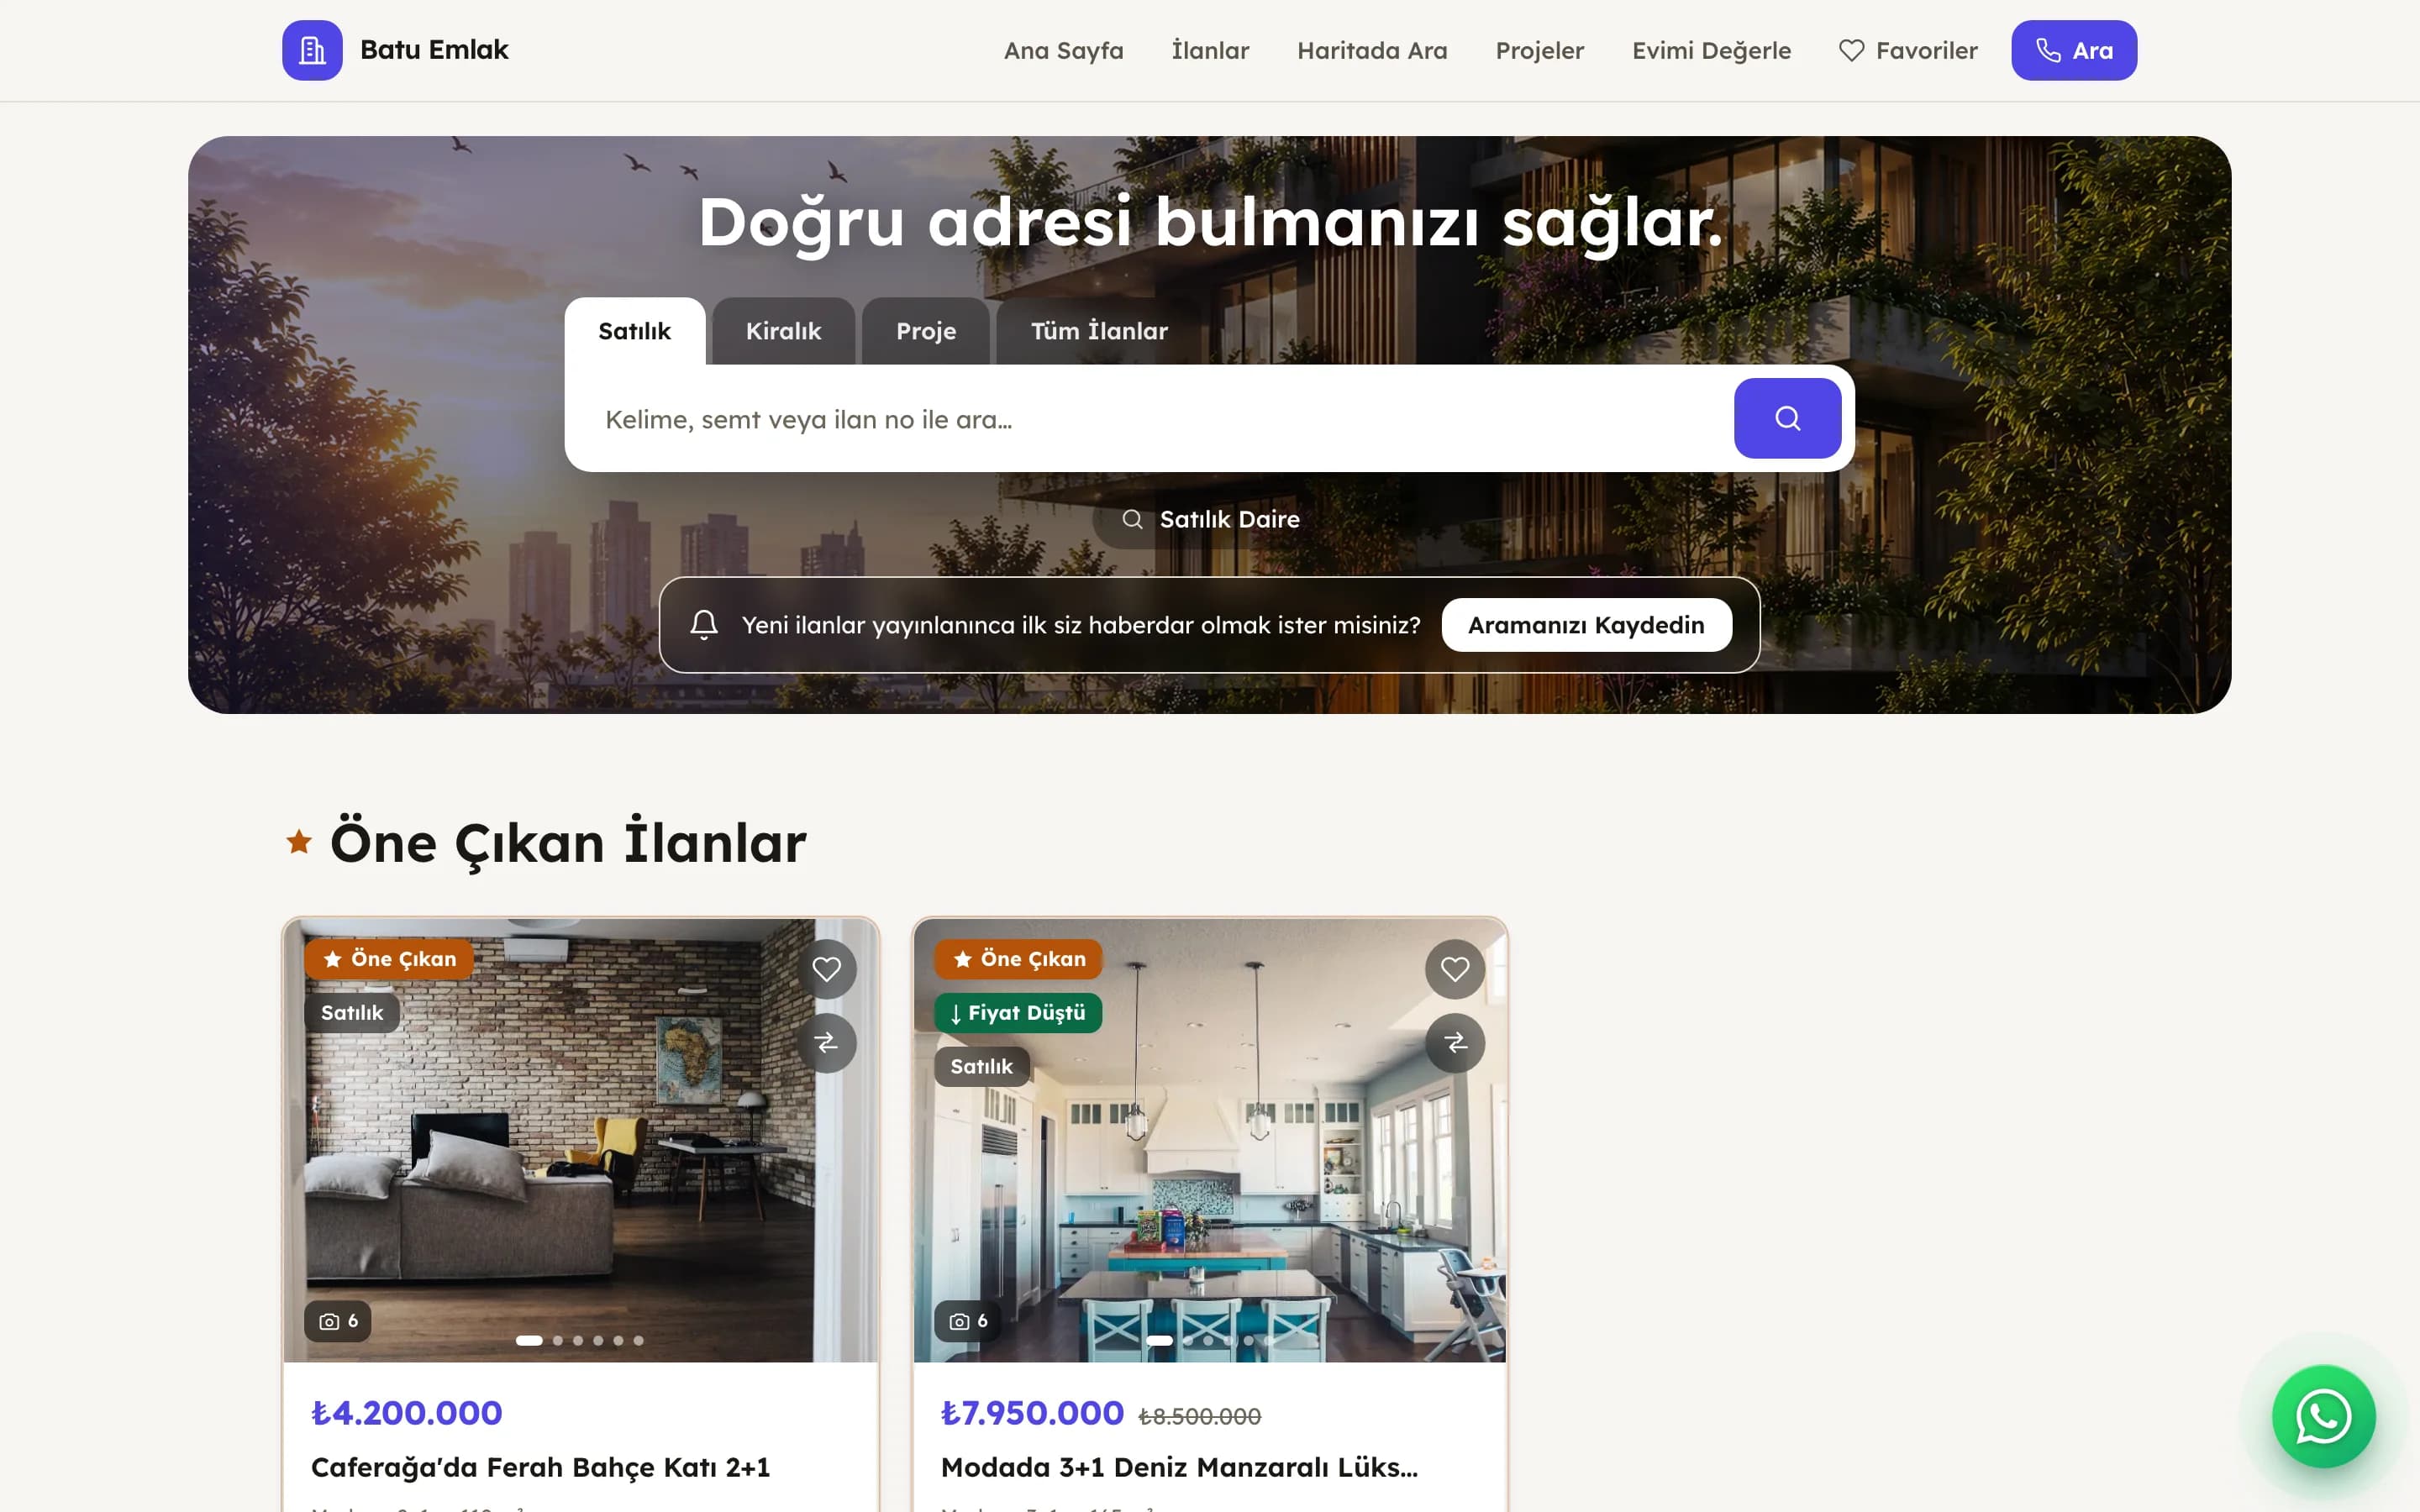Click the purple Ara call button
Viewport: 2420px width, 1512px height.
pos(2074,50)
